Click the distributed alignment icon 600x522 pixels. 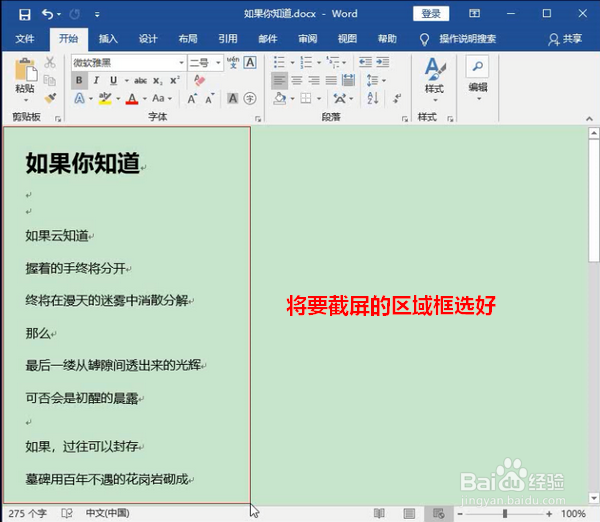click(348, 80)
